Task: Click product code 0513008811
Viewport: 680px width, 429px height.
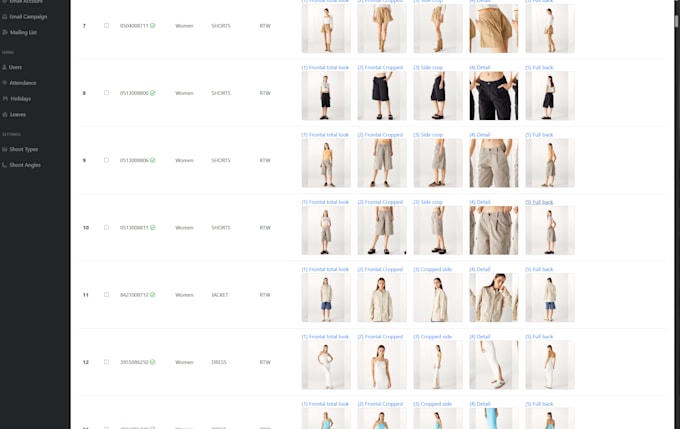Action: [134, 227]
